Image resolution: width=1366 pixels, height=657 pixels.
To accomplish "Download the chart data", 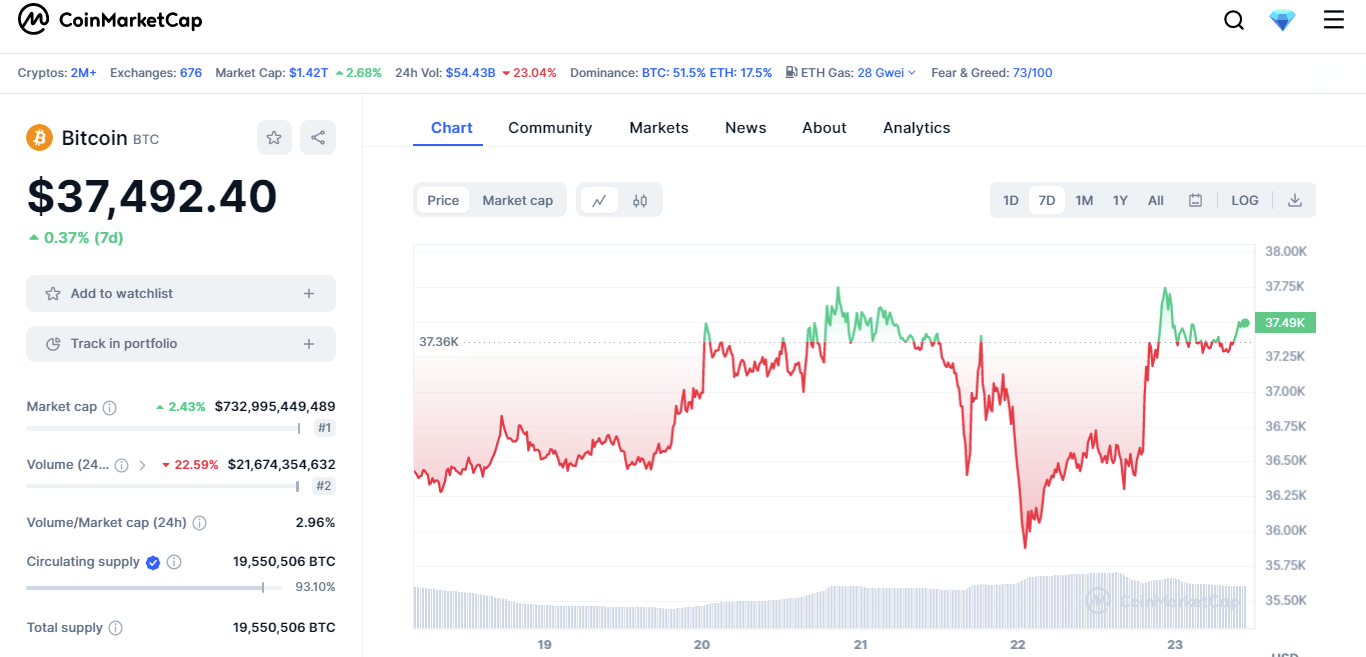I will [x=1295, y=200].
